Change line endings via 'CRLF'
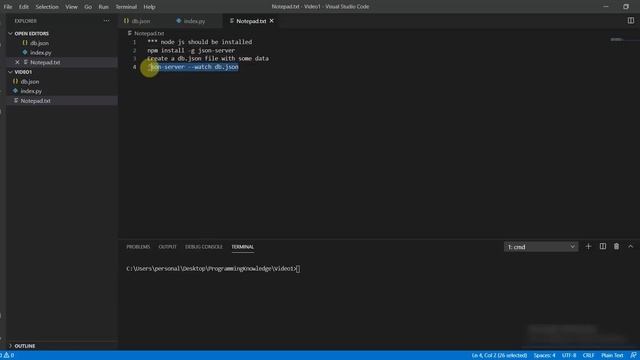Screen dimensions: 640x360 [588, 356]
